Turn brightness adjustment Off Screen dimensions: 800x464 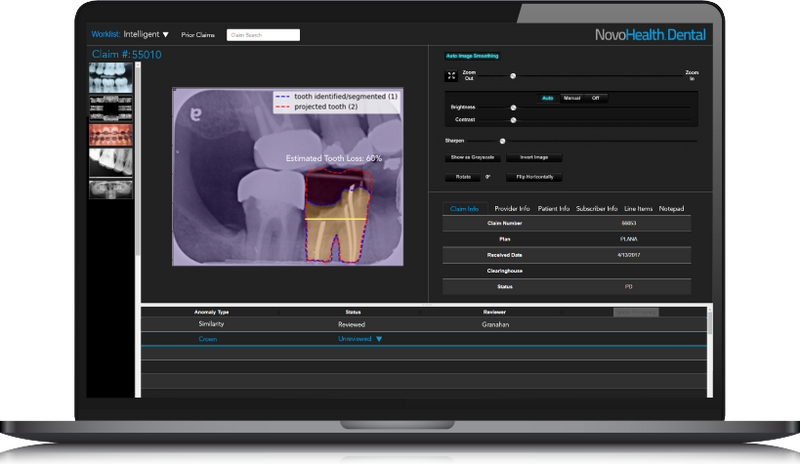click(x=595, y=98)
